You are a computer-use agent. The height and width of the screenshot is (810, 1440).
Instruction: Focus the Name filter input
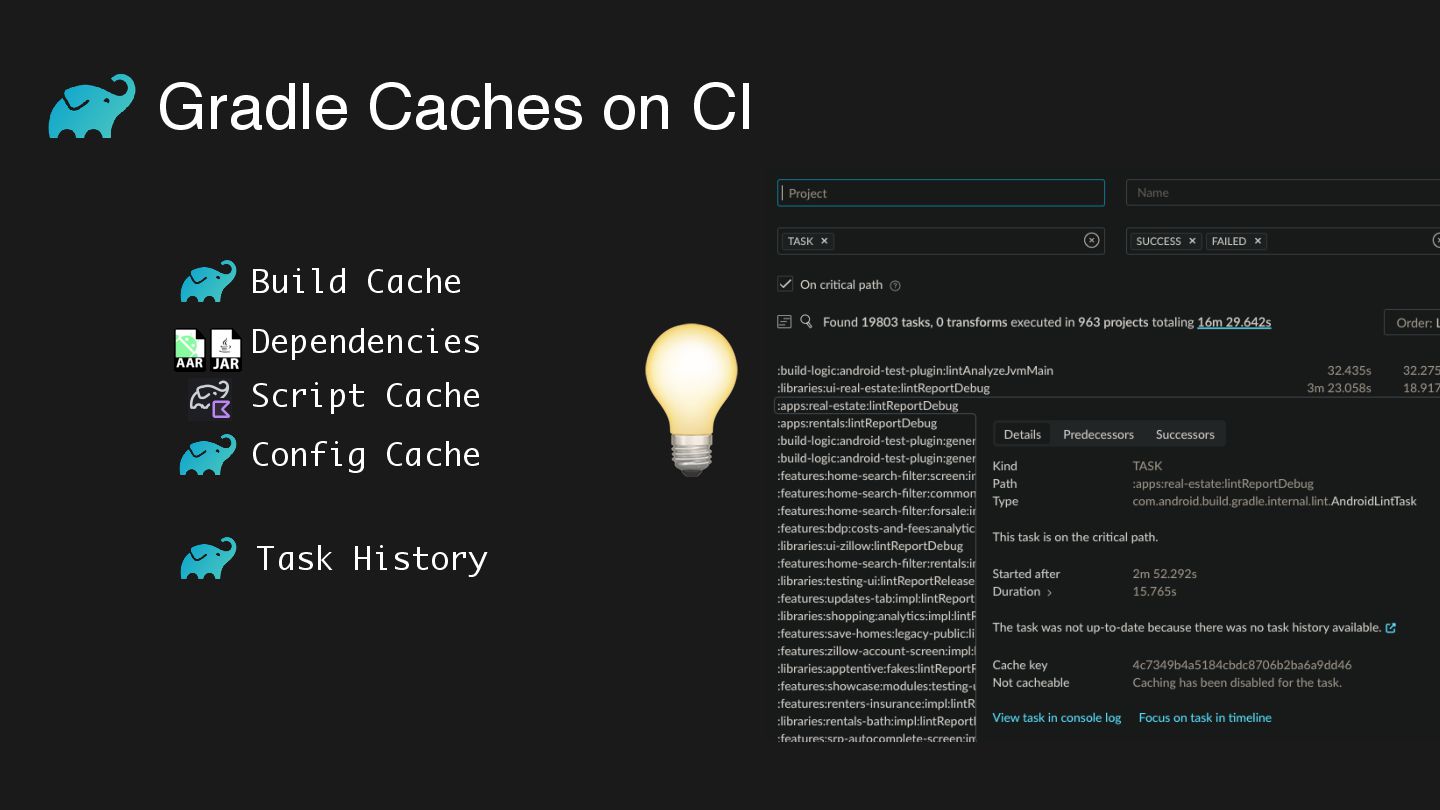click(1283, 193)
